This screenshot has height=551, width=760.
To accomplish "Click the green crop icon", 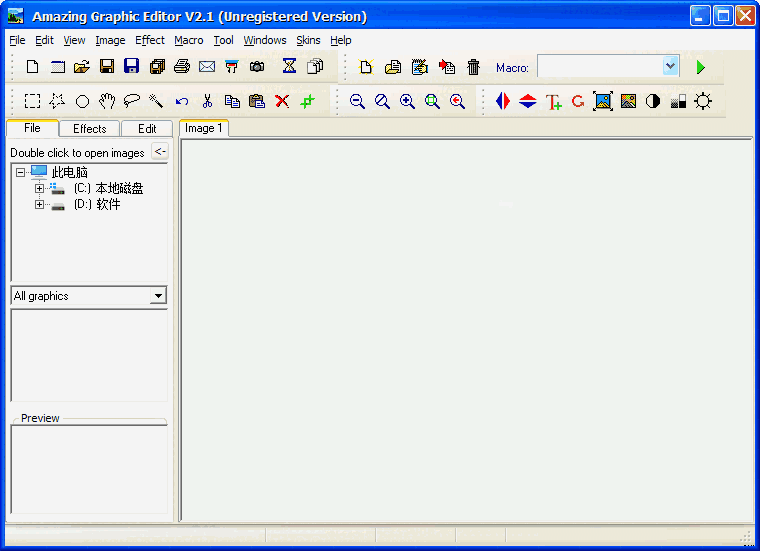I will 307,101.
